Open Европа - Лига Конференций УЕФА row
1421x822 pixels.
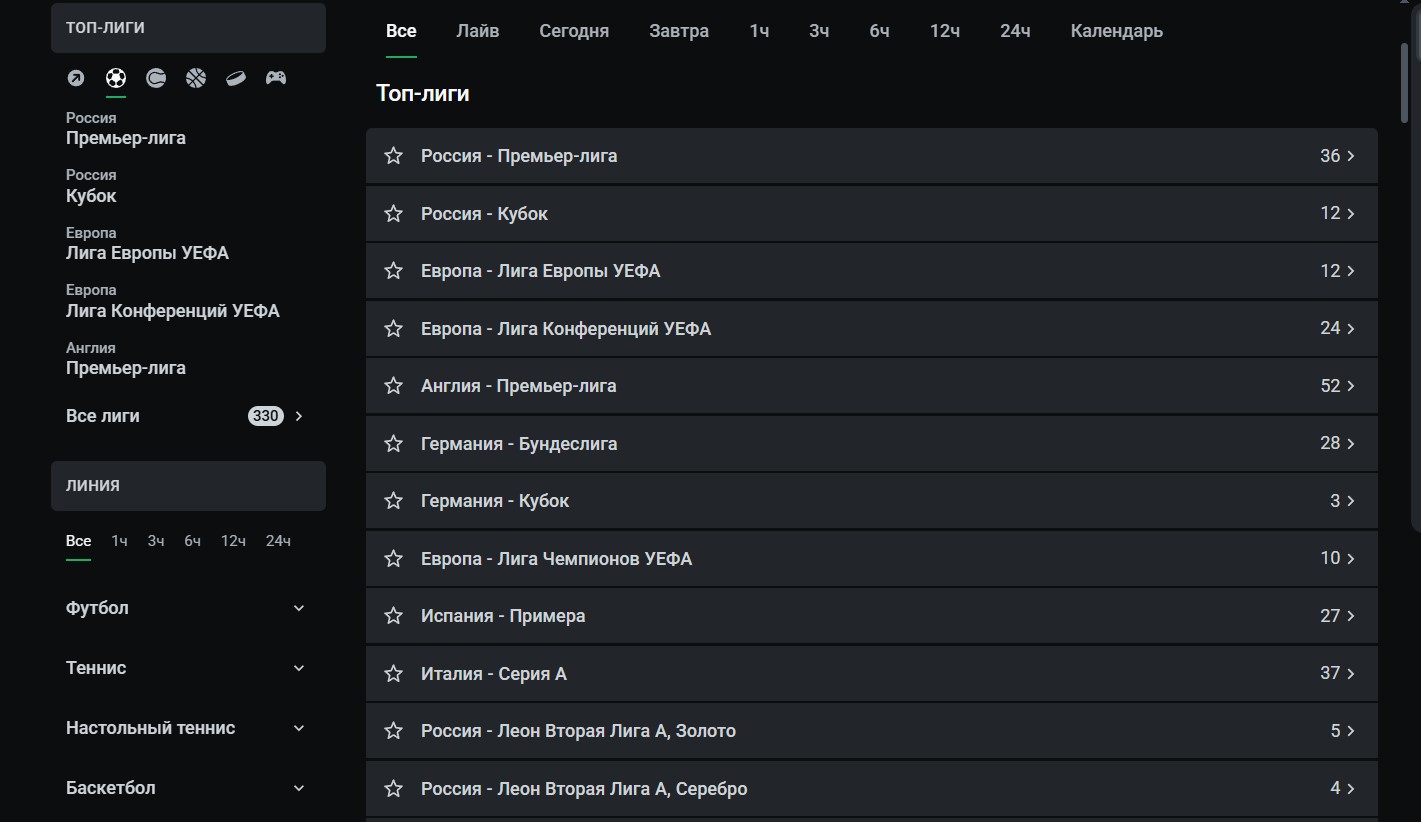point(871,329)
